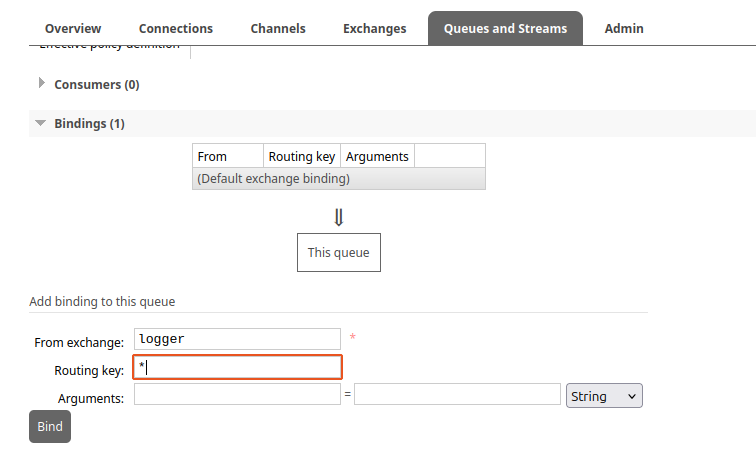Switch to the Admin tab
This screenshot has height=457, width=756.
coord(624,28)
